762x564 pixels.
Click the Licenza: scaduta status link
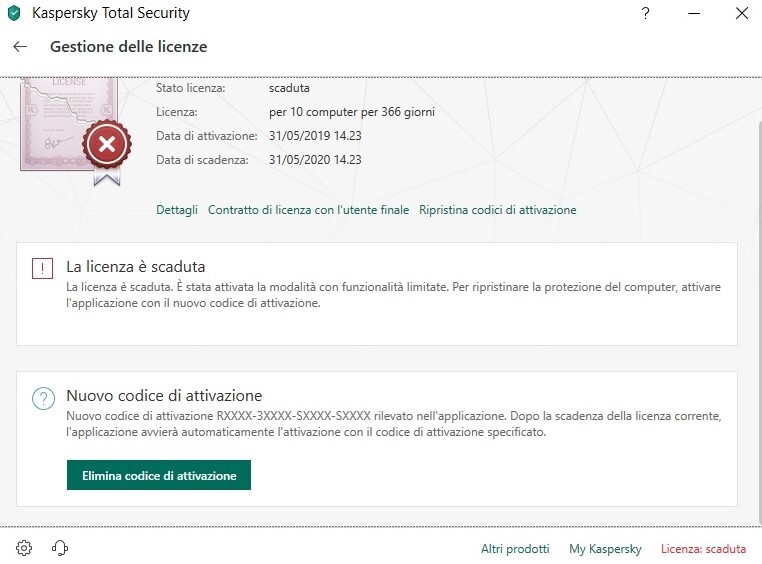703,549
